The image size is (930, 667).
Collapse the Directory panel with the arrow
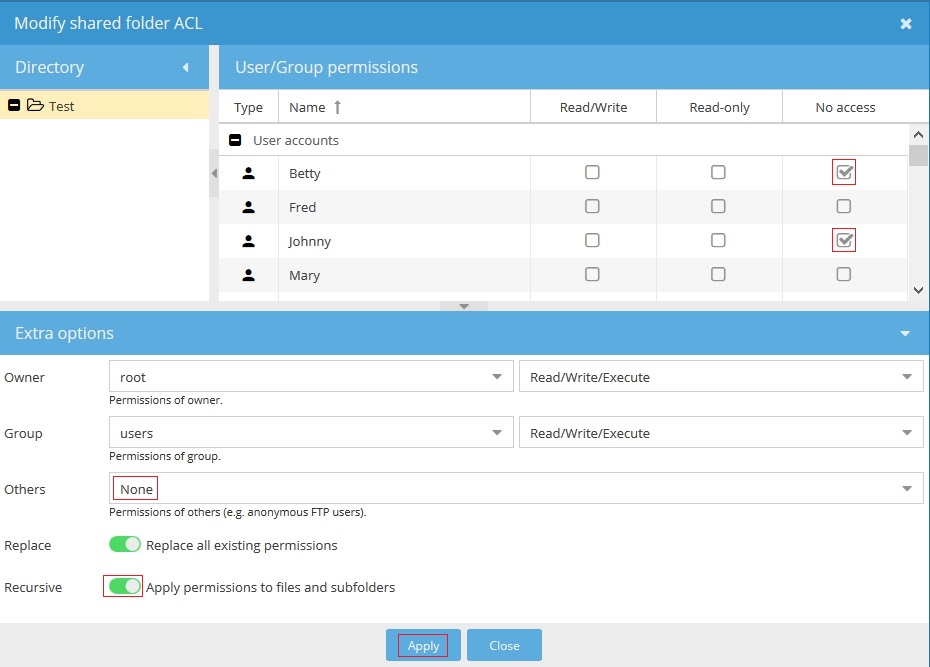pos(185,68)
